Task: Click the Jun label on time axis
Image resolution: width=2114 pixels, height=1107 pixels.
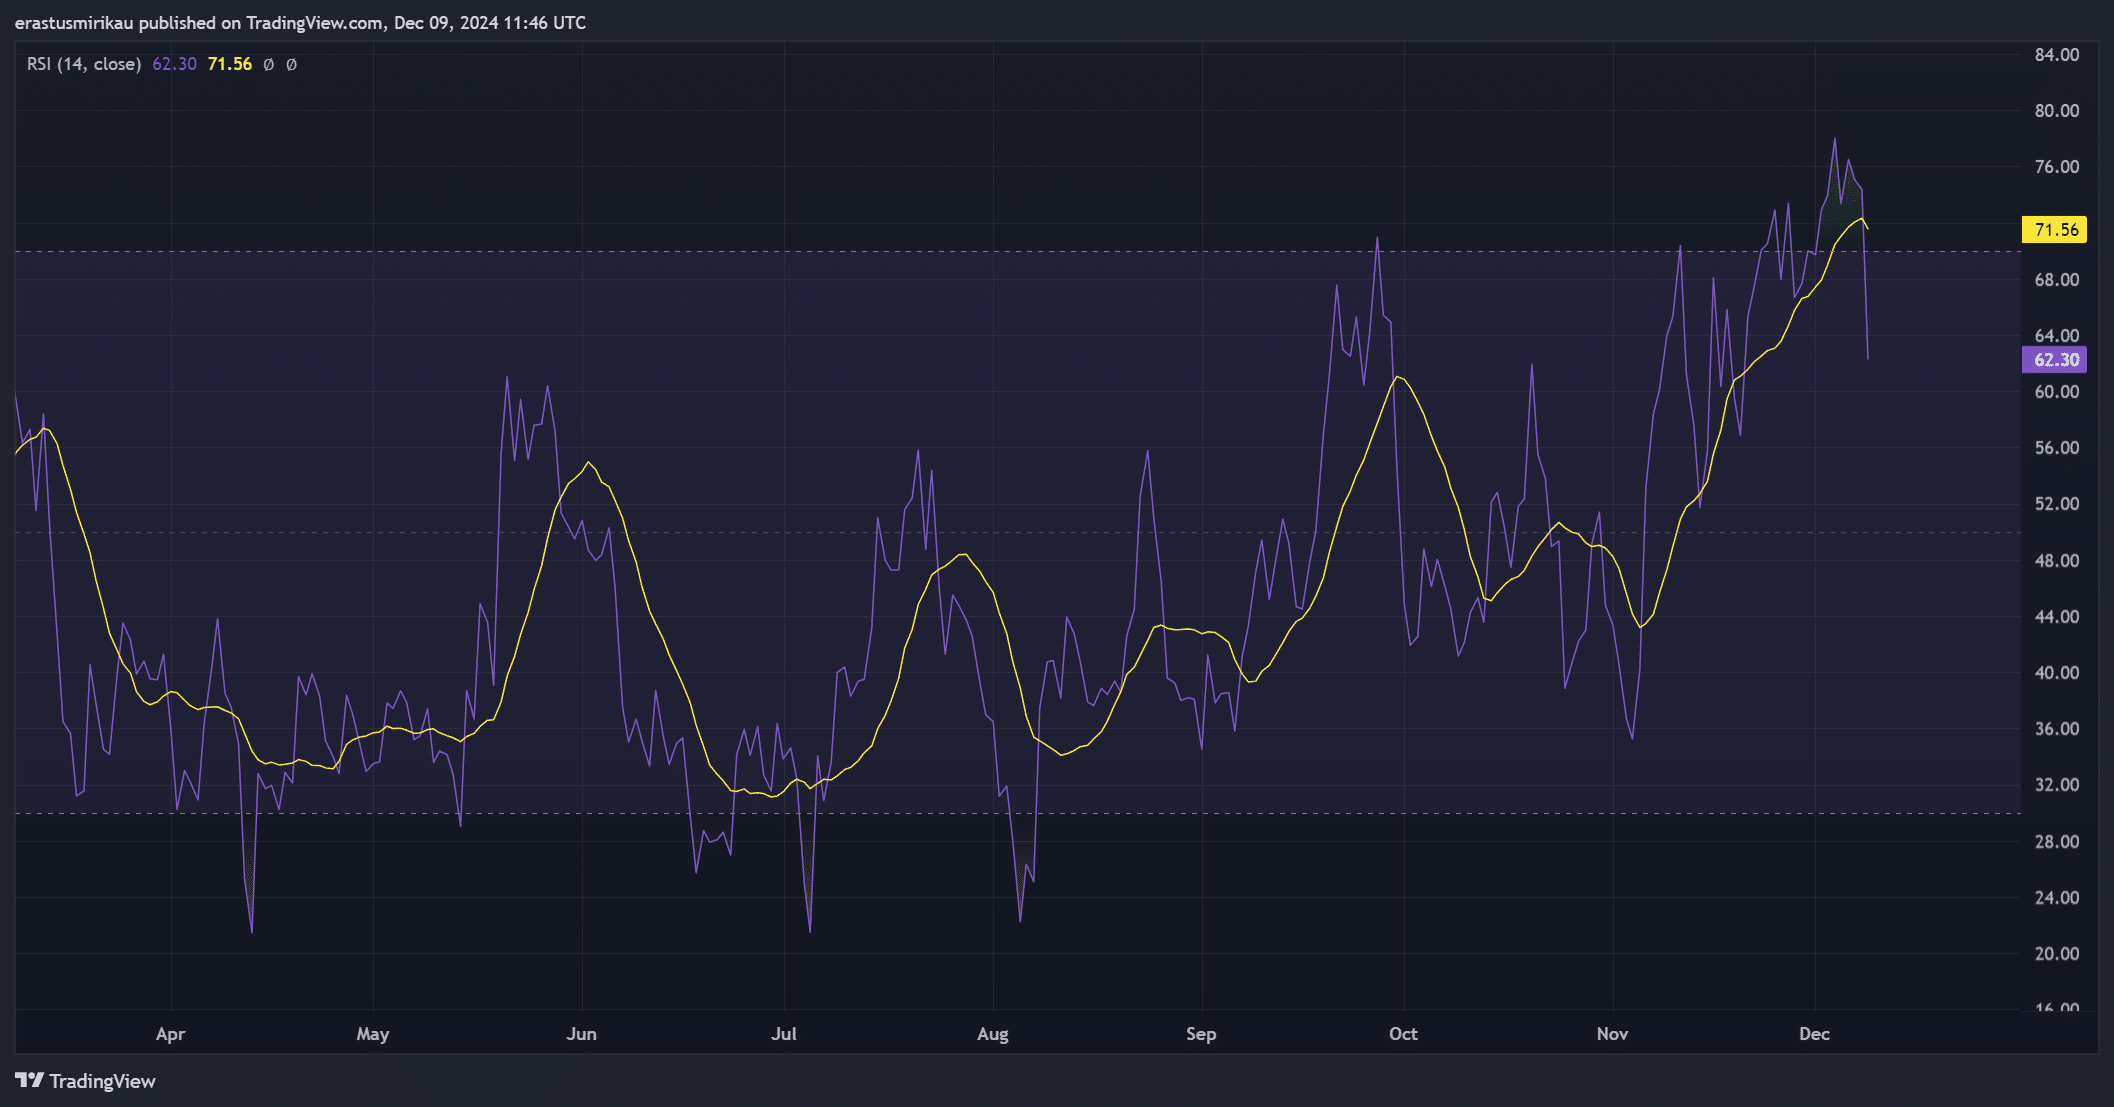Action: coord(581,1034)
